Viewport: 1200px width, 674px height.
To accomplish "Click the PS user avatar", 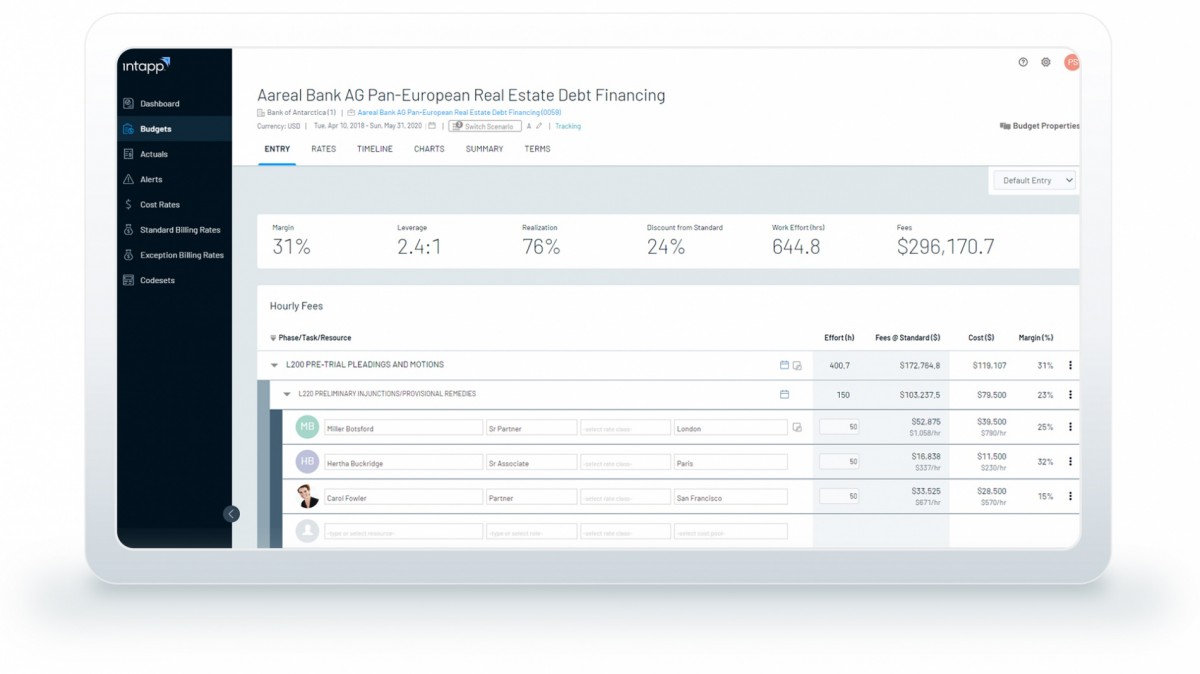I will click(x=1071, y=62).
